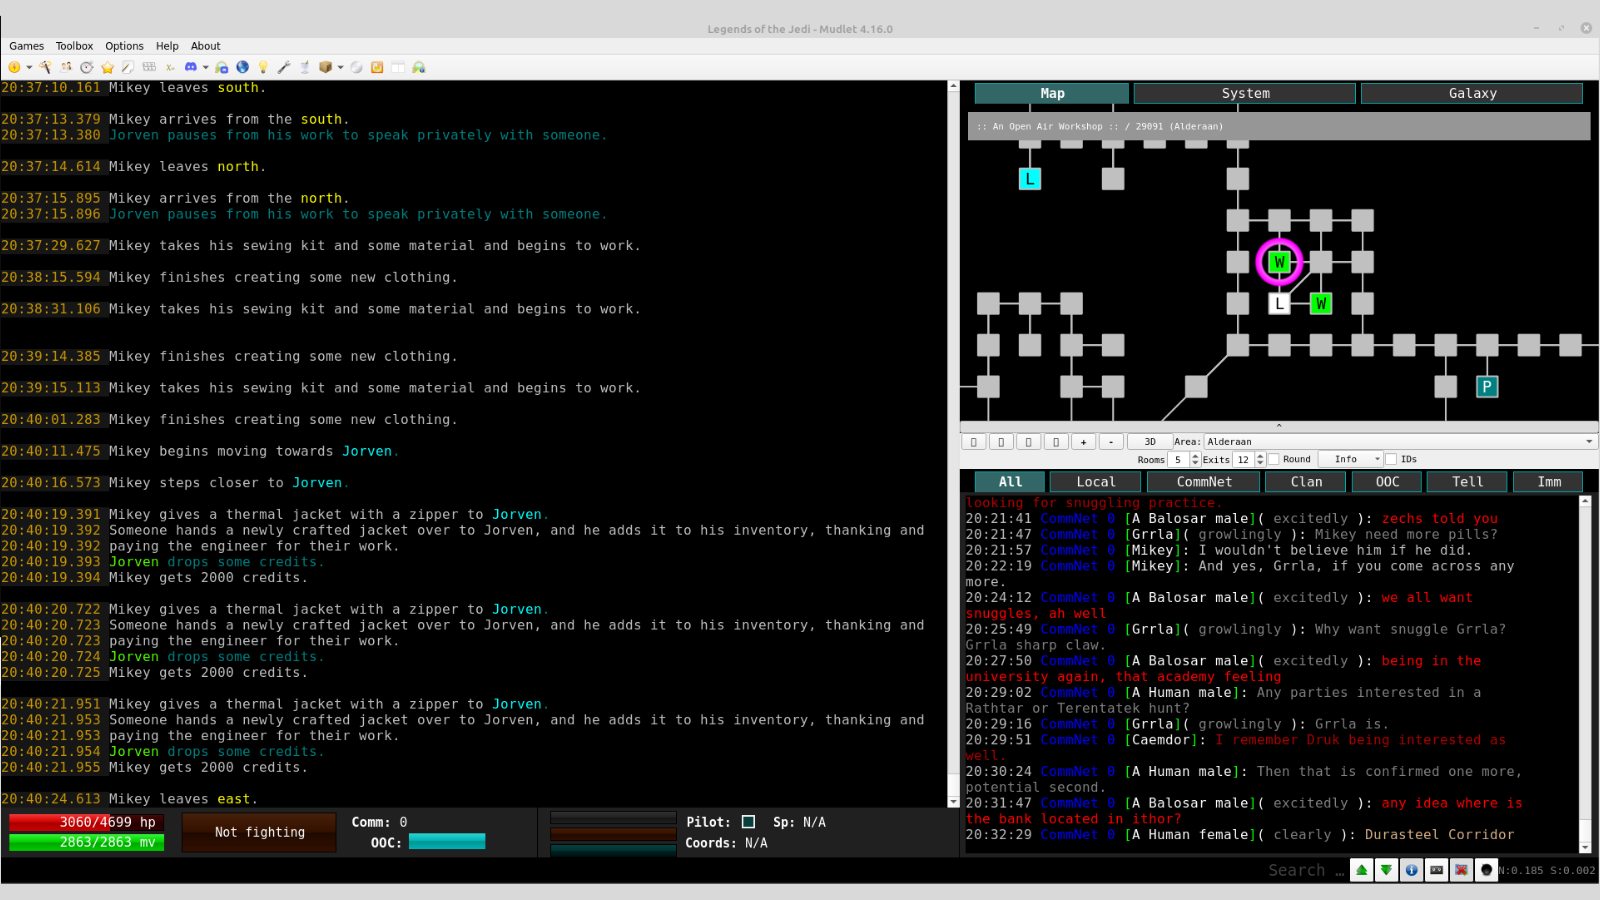Click the bomb emergency stop icon

1486,870
